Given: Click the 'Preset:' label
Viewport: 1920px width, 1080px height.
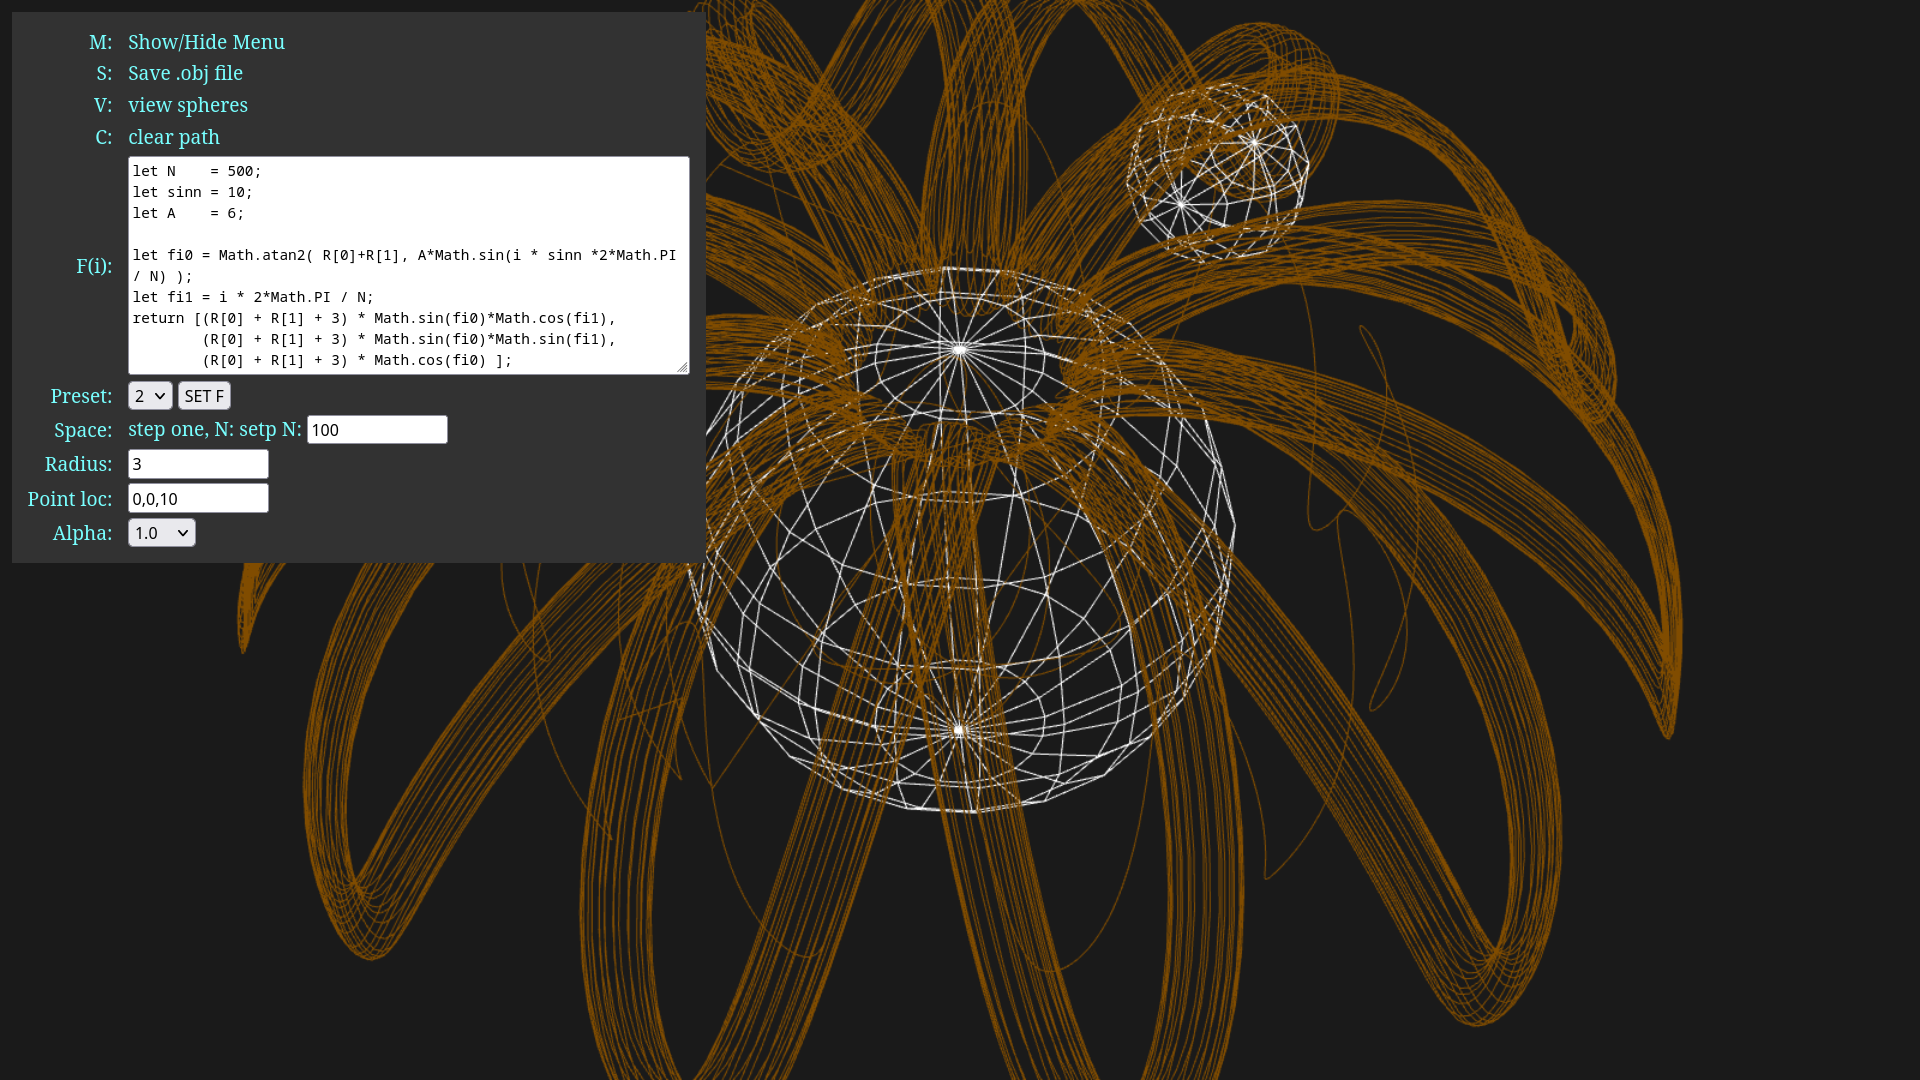Looking at the screenshot, I should pyautogui.click(x=81, y=396).
